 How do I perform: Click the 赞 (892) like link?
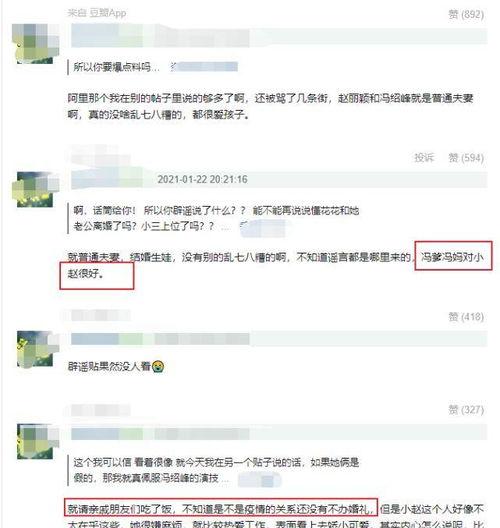click(x=466, y=14)
